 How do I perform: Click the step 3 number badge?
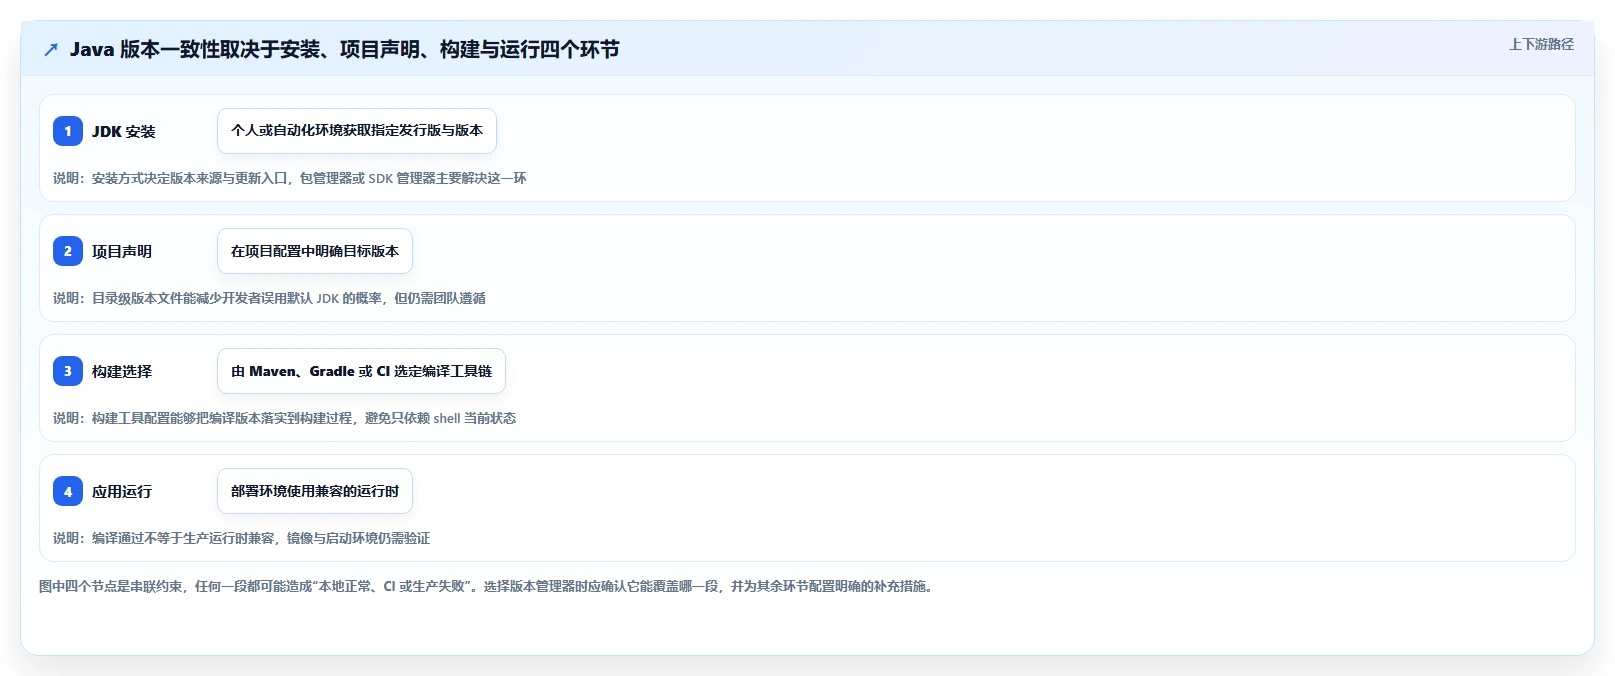pos(68,371)
